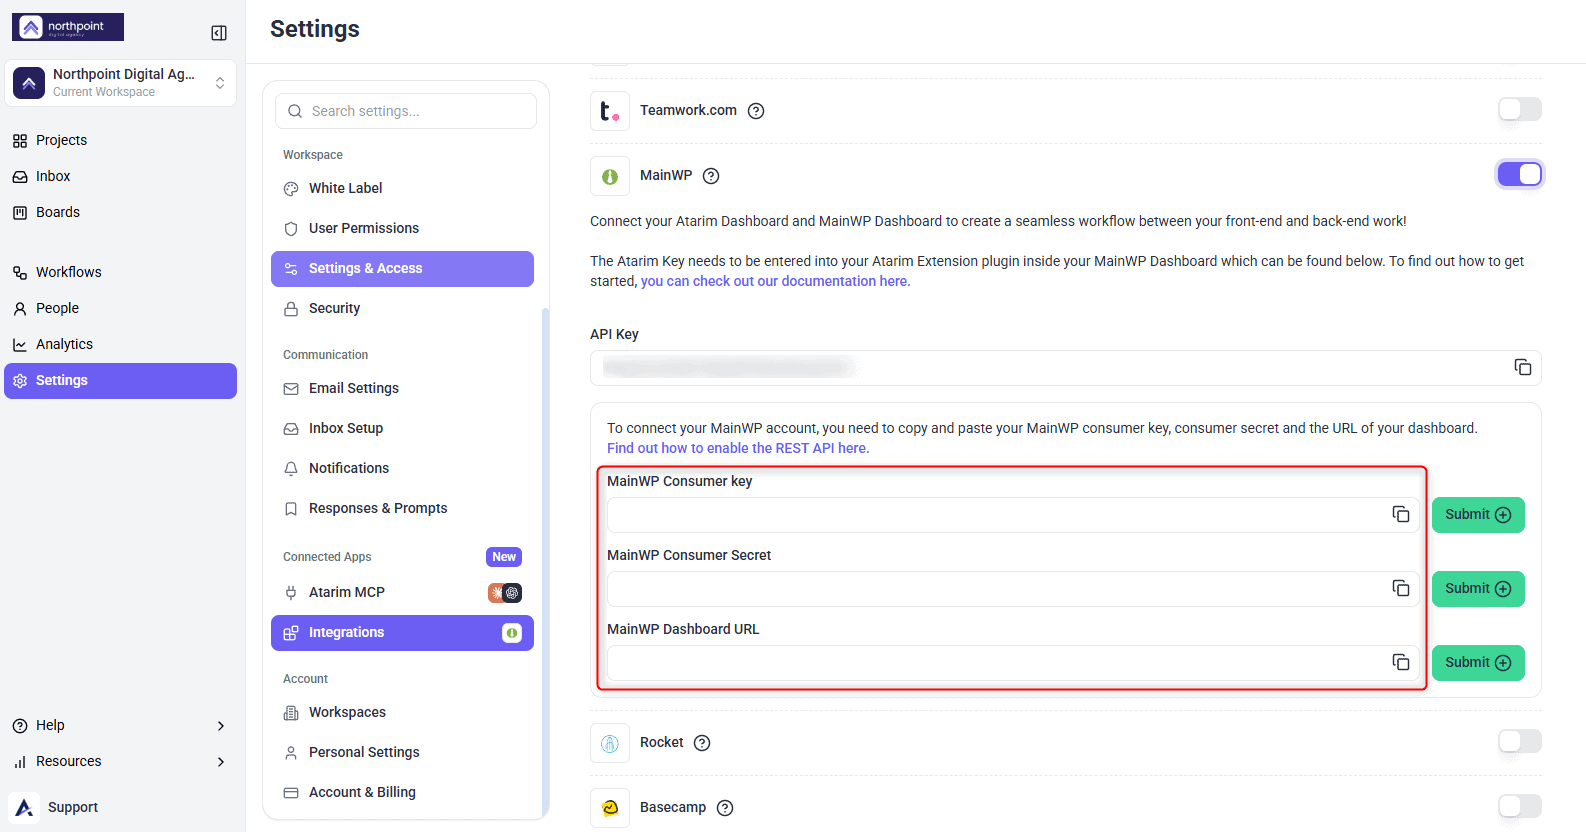Image resolution: width=1586 pixels, height=832 pixels.
Task: Disable the MainWP integration toggle
Action: [1520, 174]
